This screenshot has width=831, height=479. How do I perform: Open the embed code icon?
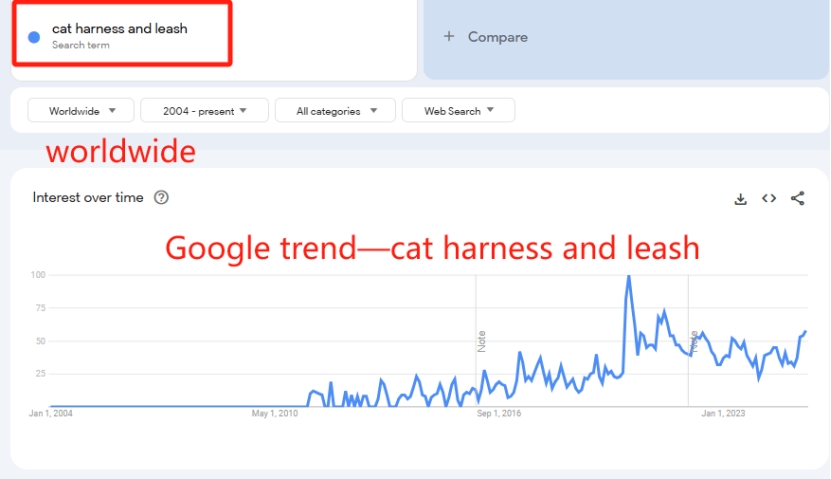point(769,198)
